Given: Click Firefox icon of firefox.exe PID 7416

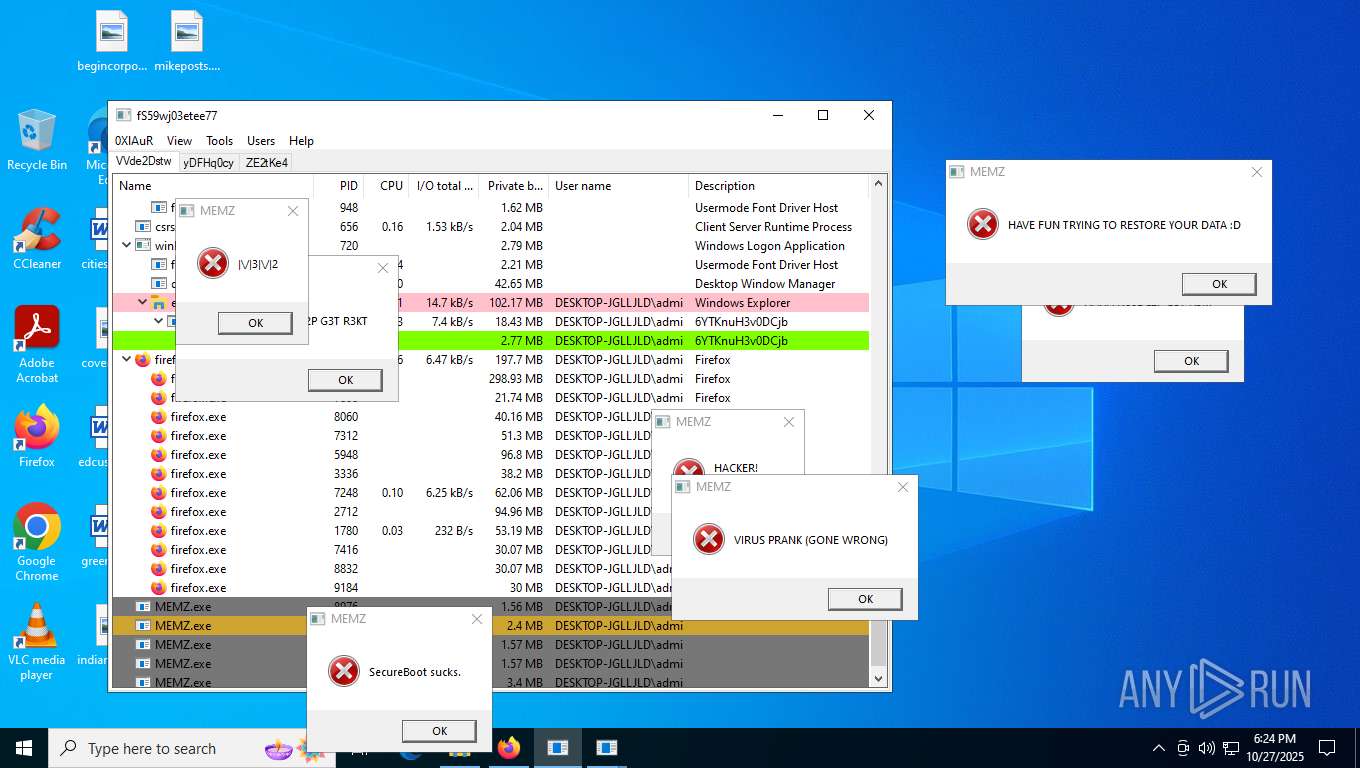Looking at the screenshot, I should coord(158,550).
